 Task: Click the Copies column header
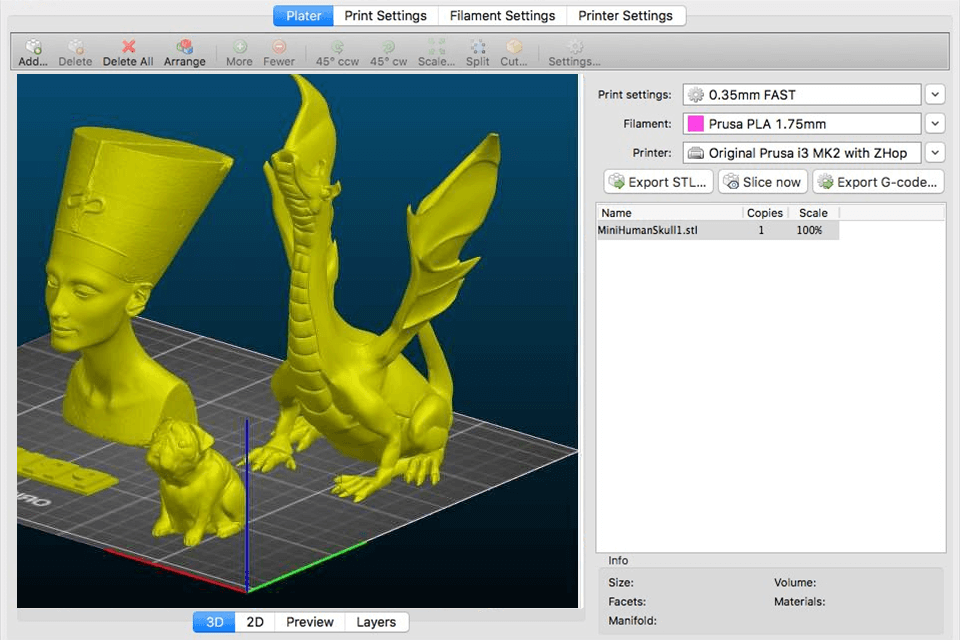point(765,213)
